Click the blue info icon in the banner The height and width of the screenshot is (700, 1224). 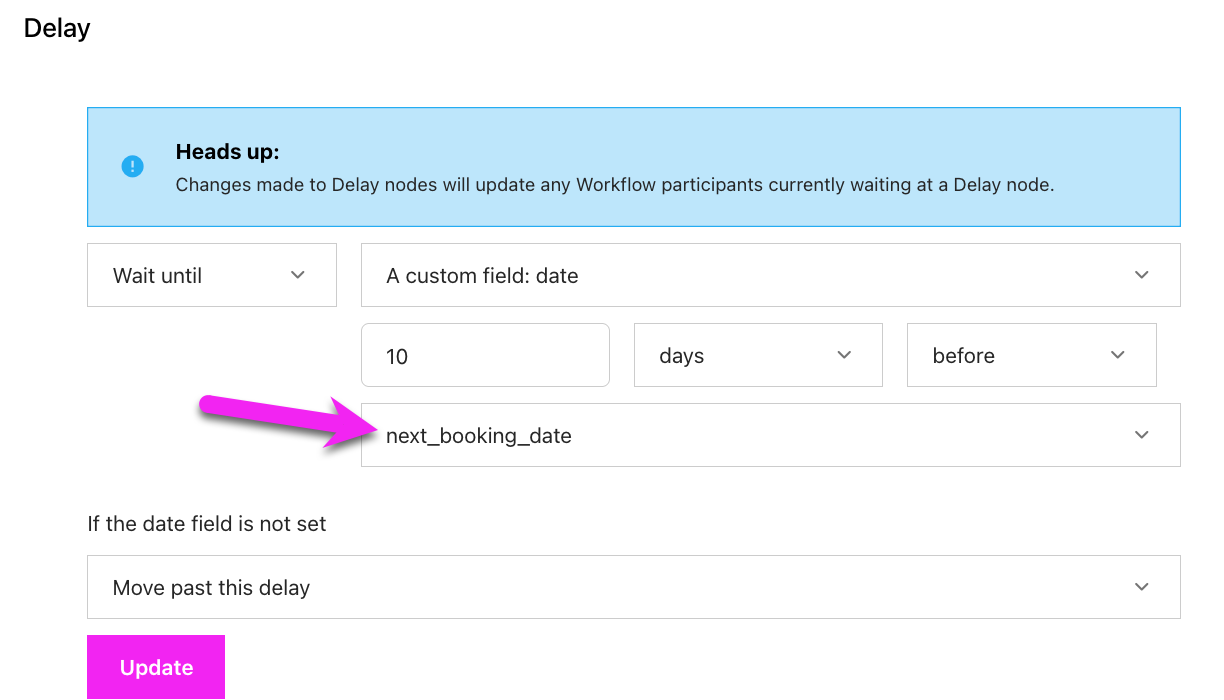[133, 167]
